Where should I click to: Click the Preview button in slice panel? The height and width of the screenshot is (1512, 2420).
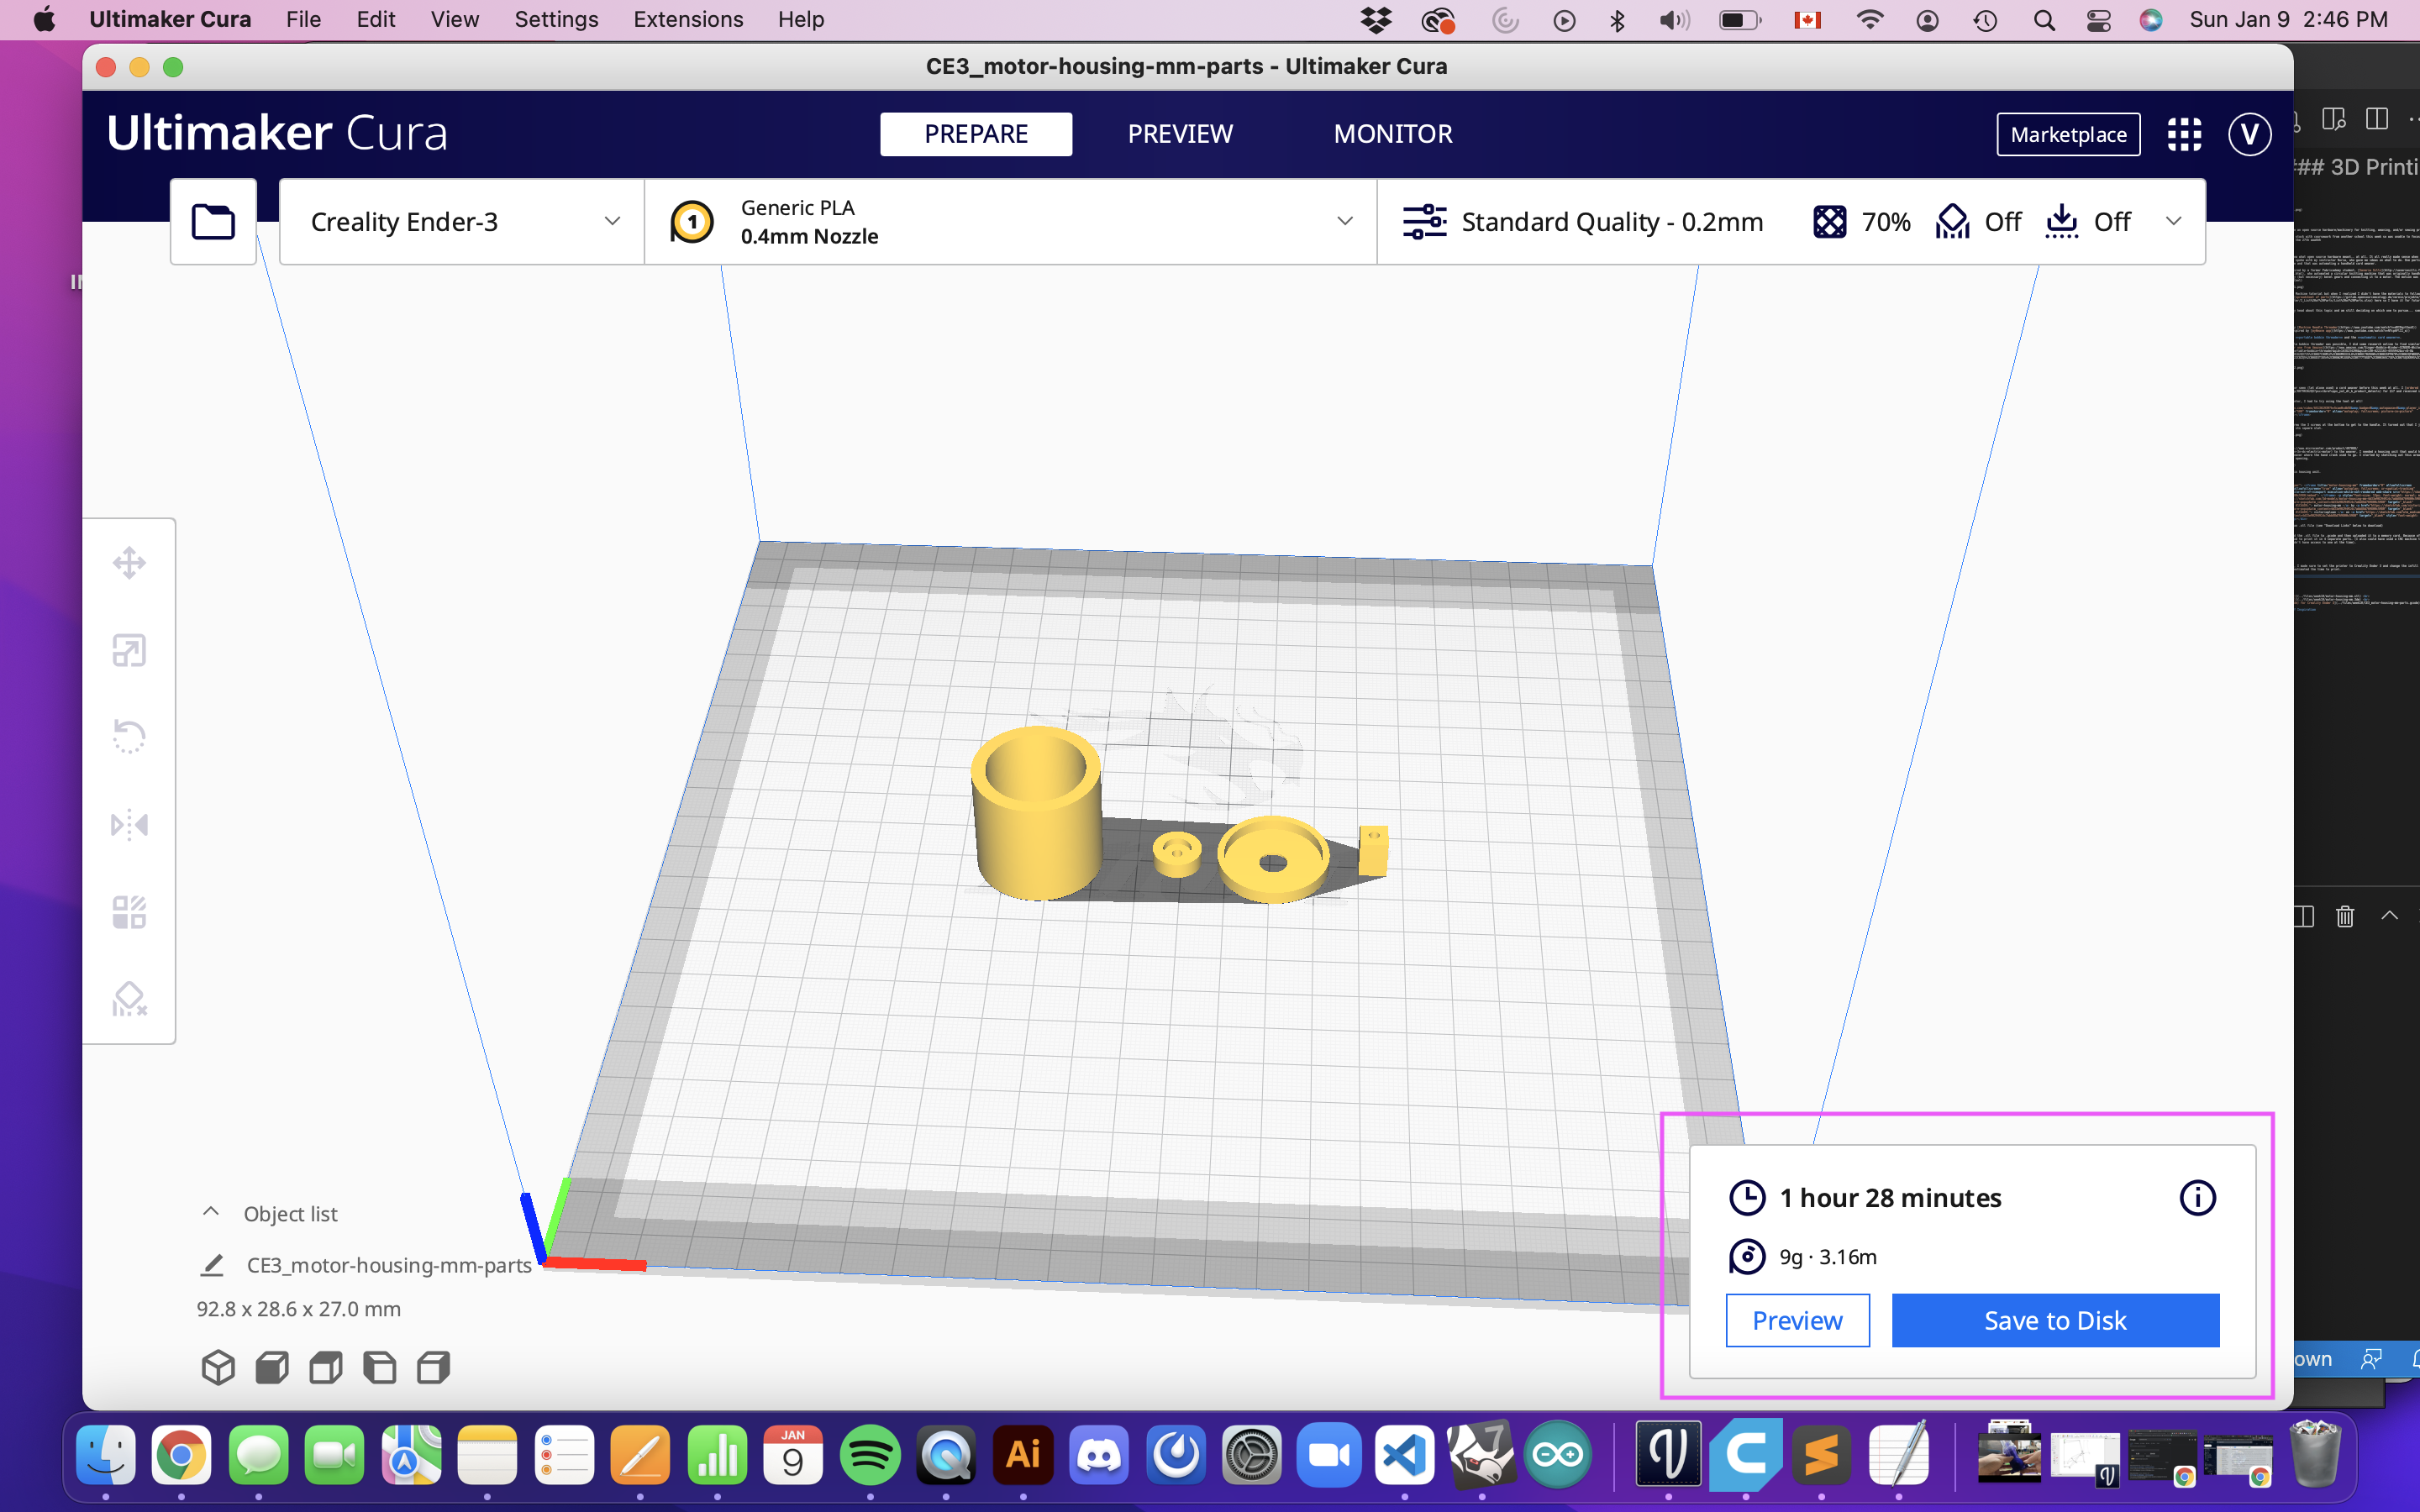(x=1797, y=1320)
